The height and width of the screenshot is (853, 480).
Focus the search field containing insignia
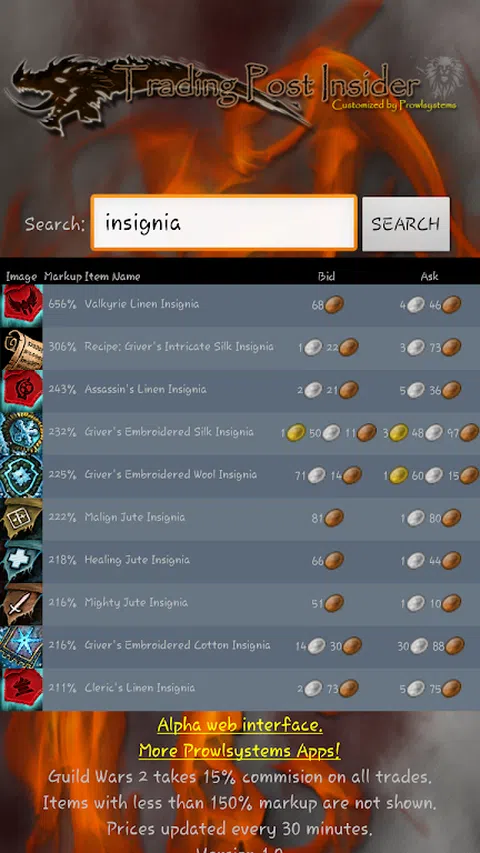pos(224,223)
